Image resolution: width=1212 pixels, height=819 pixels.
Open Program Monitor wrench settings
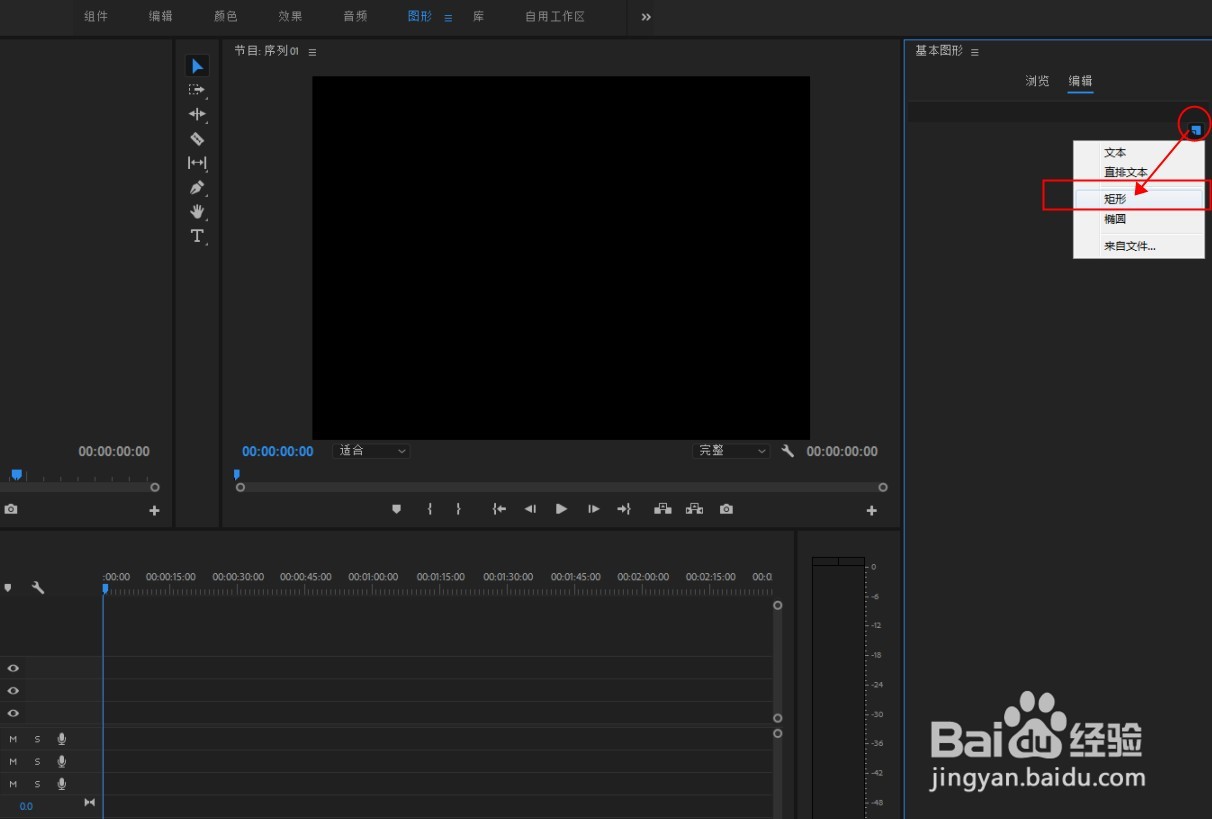[788, 451]
